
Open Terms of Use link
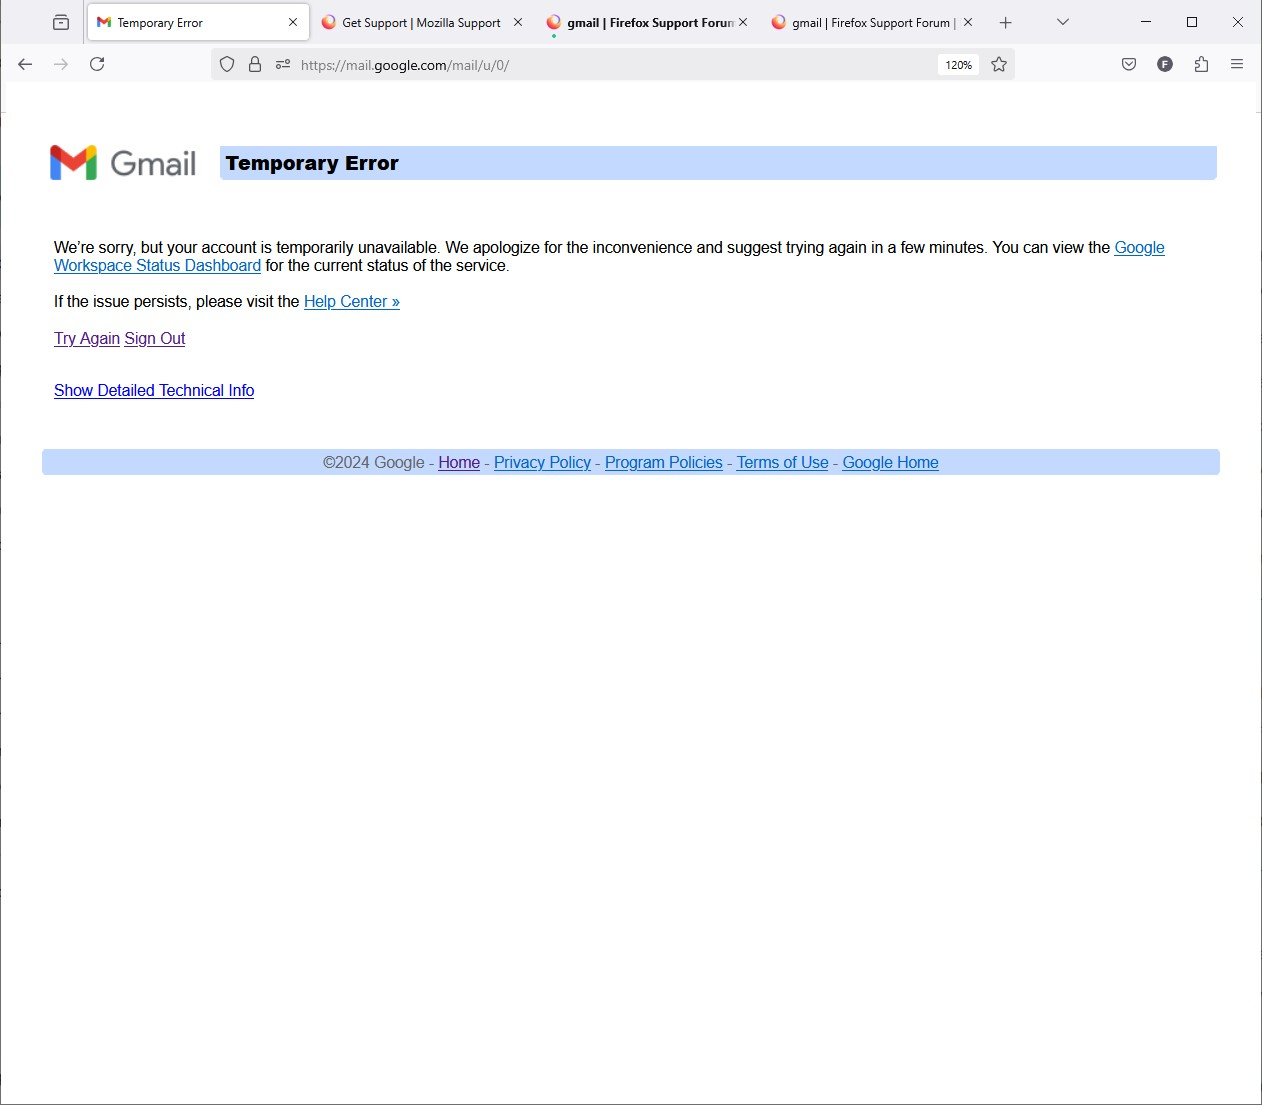783,463
